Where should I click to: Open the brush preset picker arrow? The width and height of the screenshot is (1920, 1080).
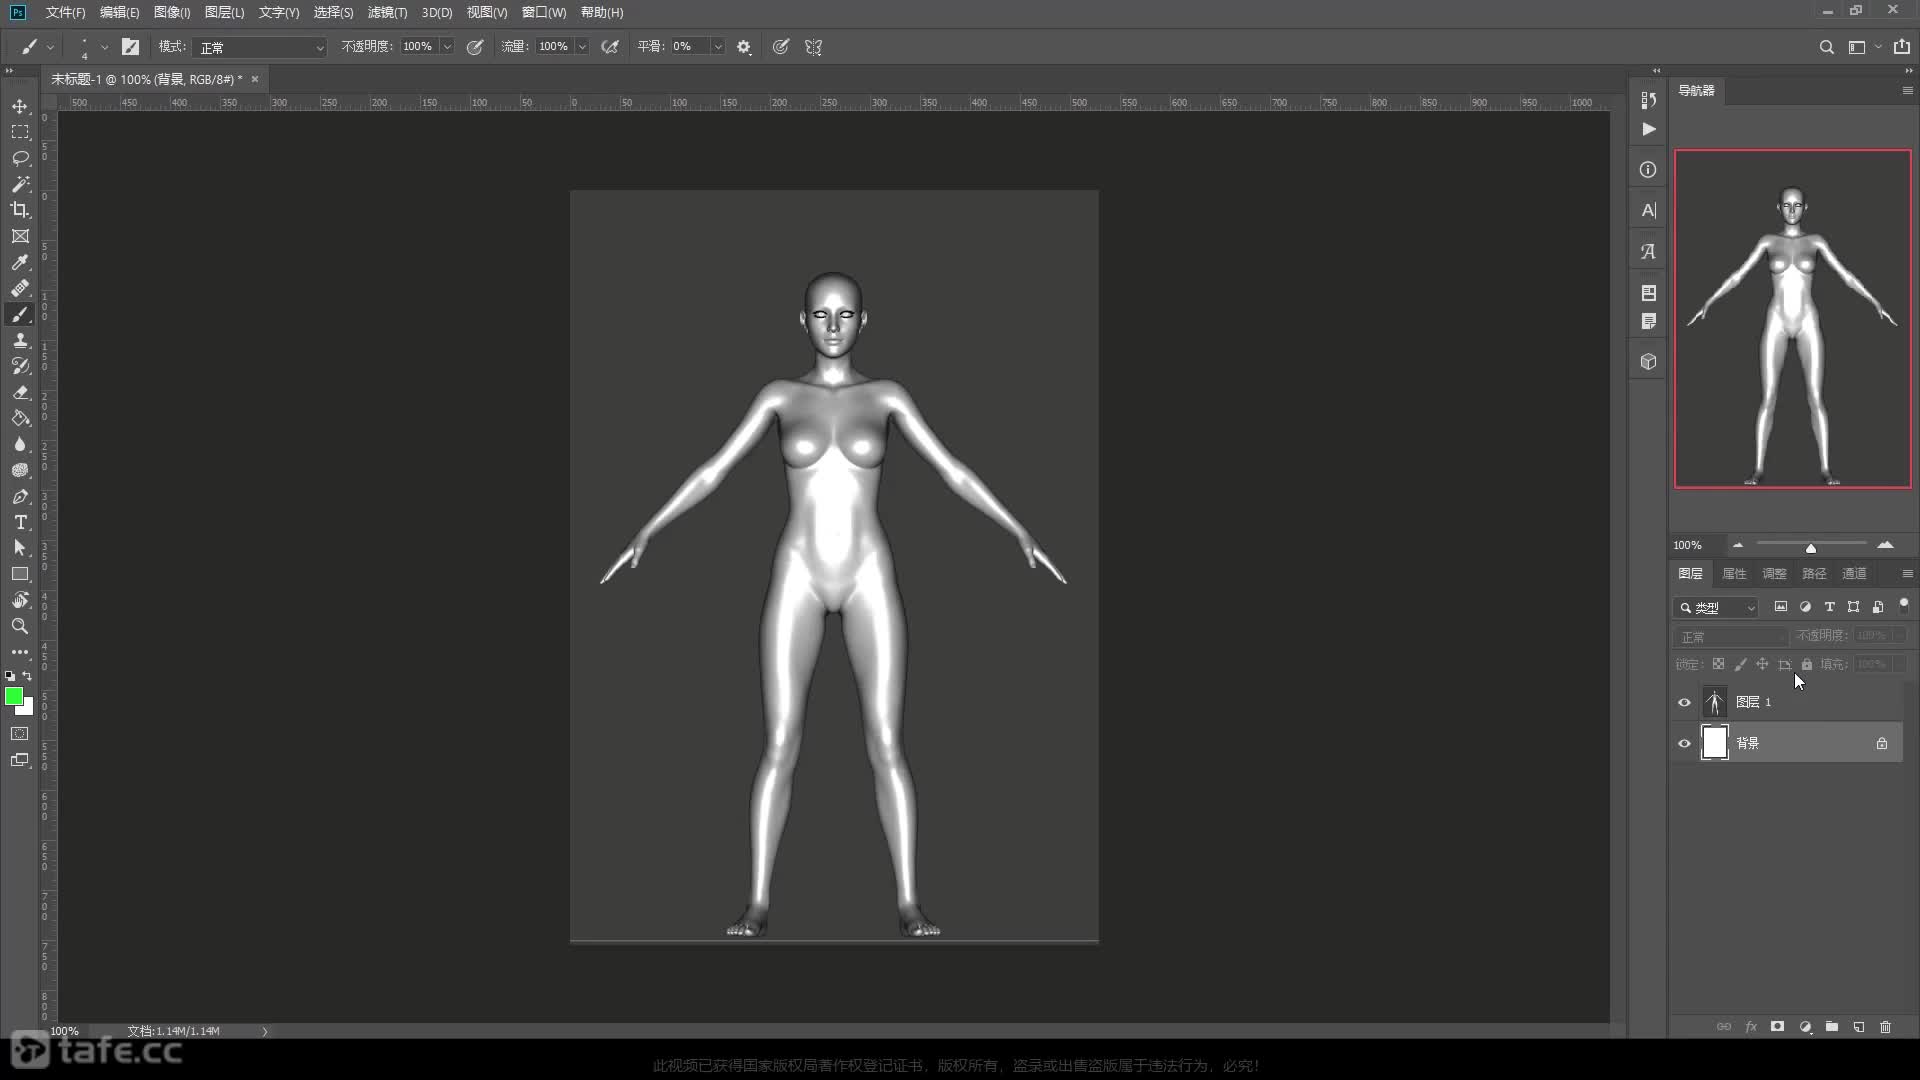[x=104, y=46]
